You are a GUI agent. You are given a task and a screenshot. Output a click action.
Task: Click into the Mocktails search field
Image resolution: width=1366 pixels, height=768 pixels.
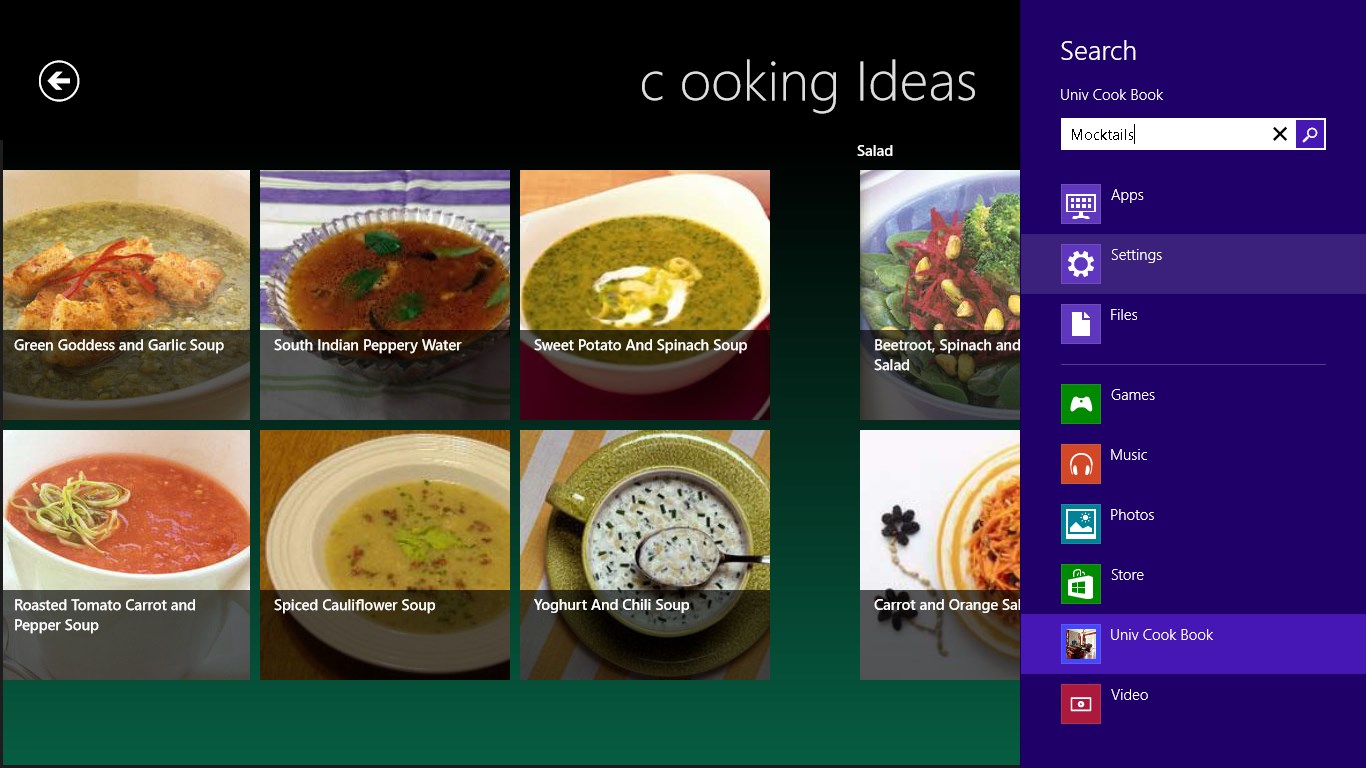pyautogui.click(x=1164, y=134)
